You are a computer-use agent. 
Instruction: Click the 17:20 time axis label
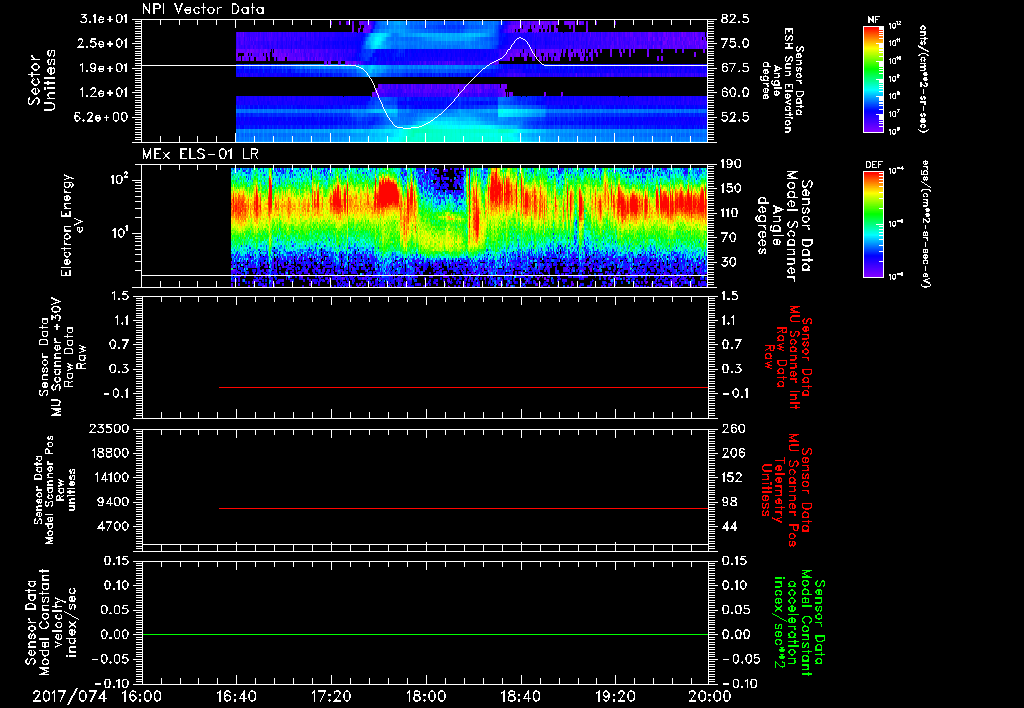(x=331, y=696)
